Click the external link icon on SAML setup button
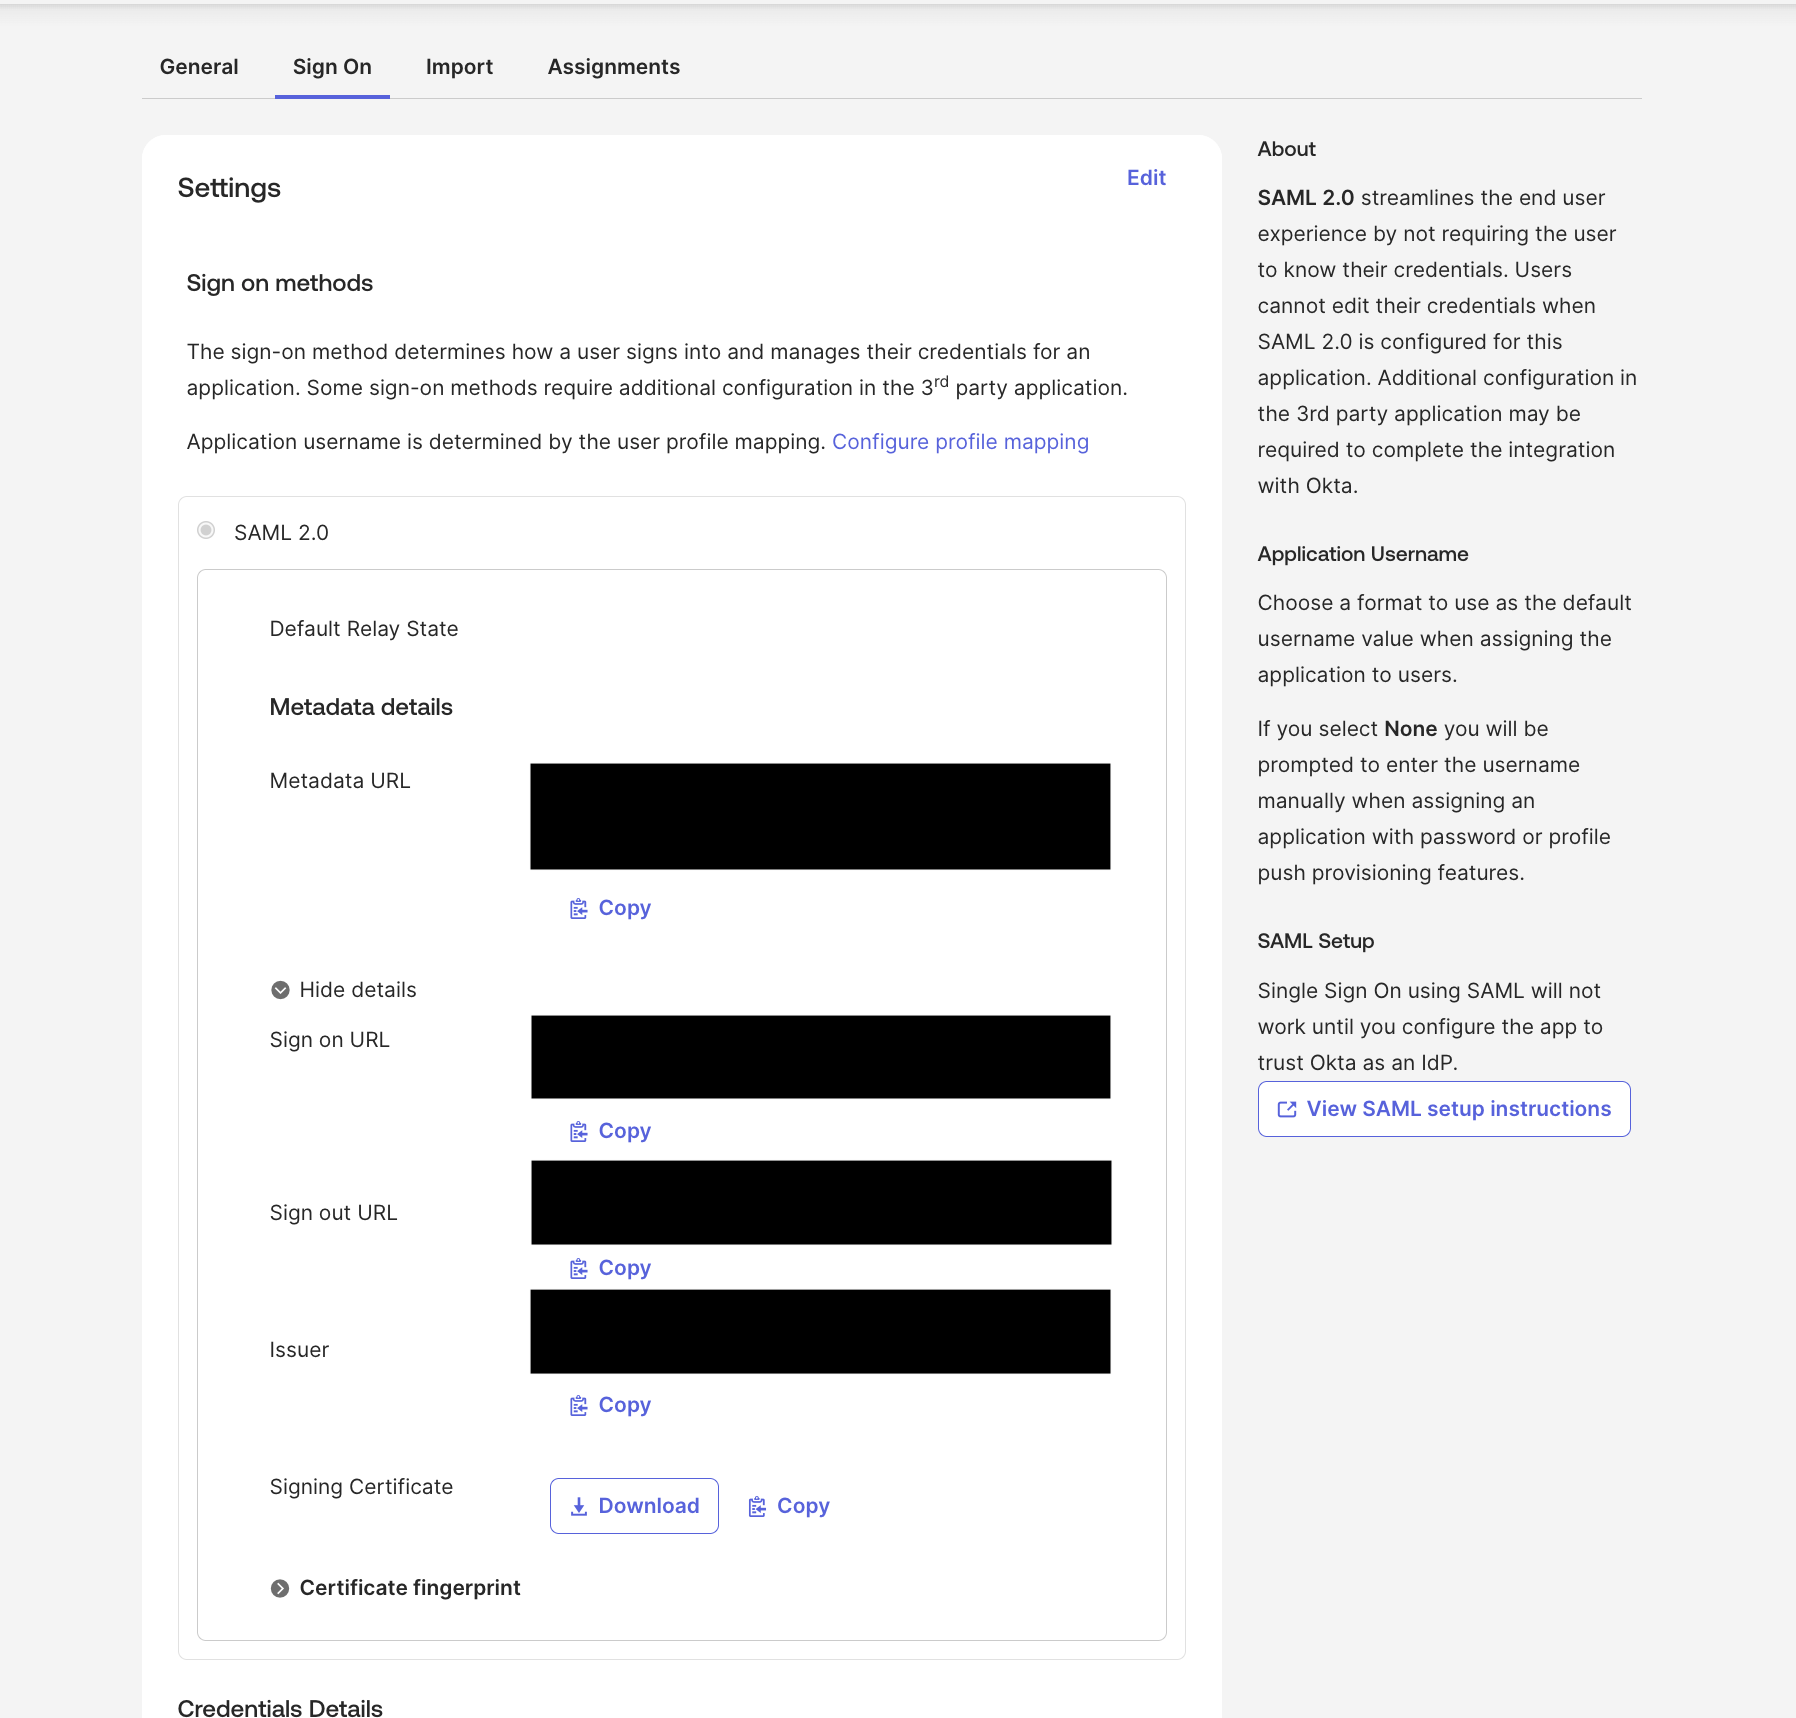The width and height of the screenshot is (1796, 1718). click(x=1285, y=1108)
